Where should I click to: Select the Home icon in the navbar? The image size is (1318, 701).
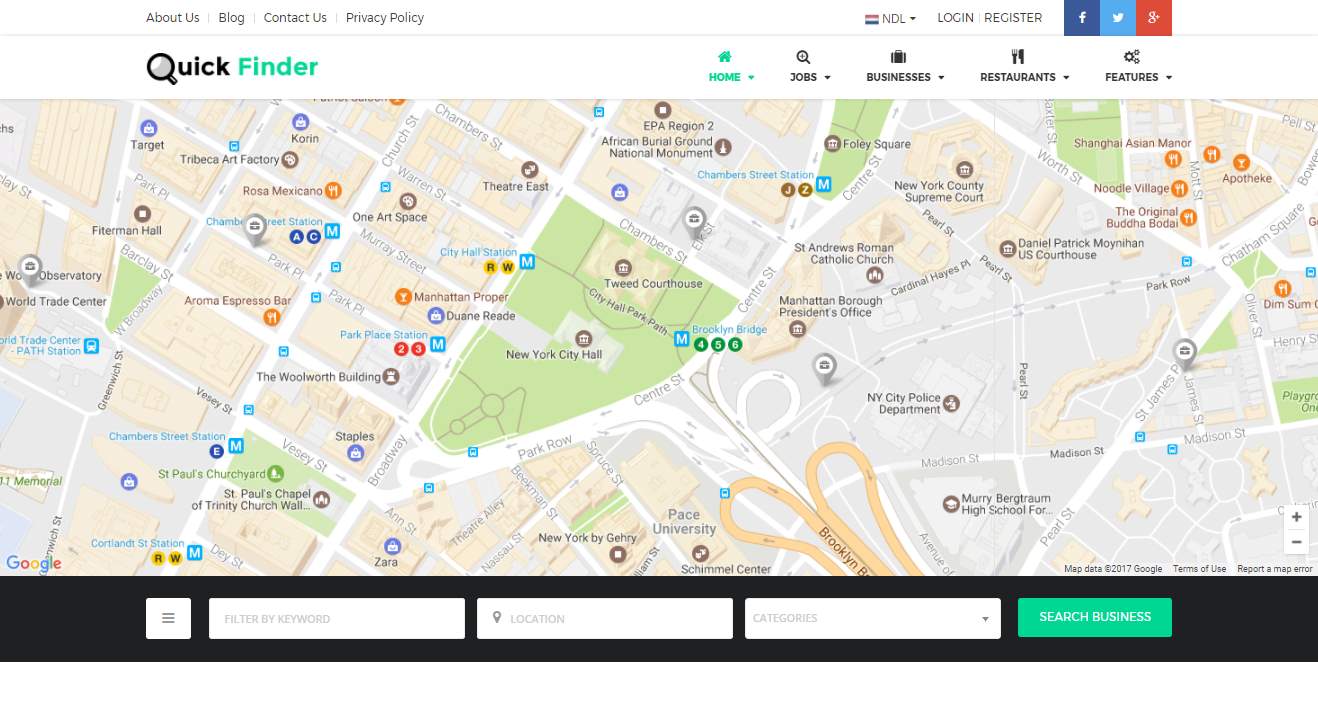click(724, 57)
